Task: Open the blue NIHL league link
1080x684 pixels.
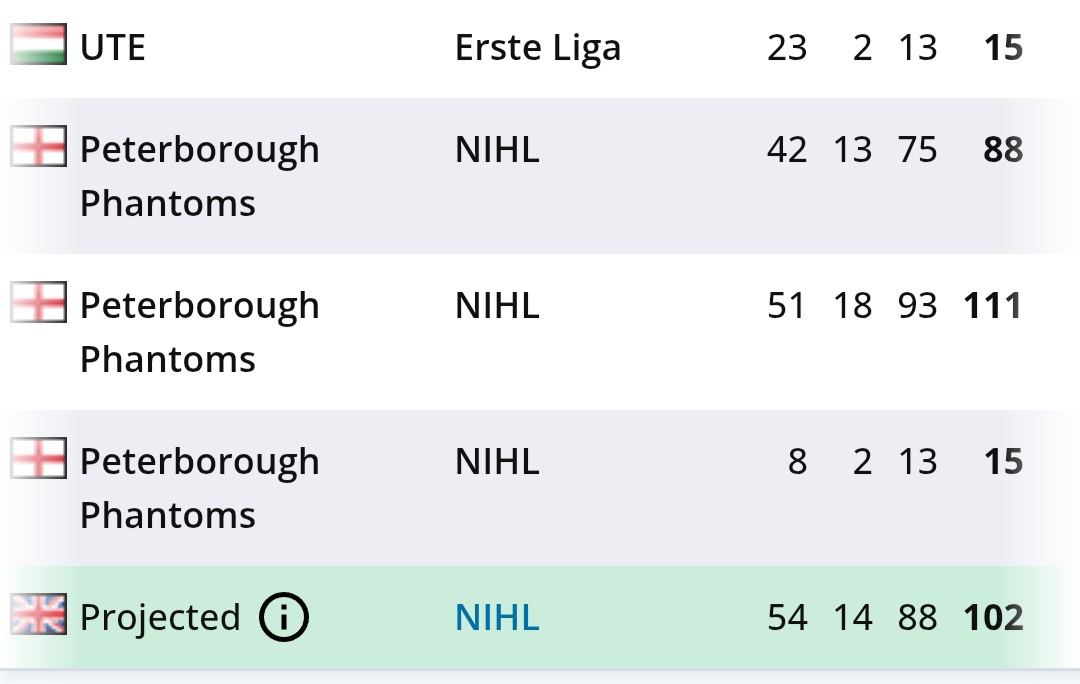Action: pos(497,617)
